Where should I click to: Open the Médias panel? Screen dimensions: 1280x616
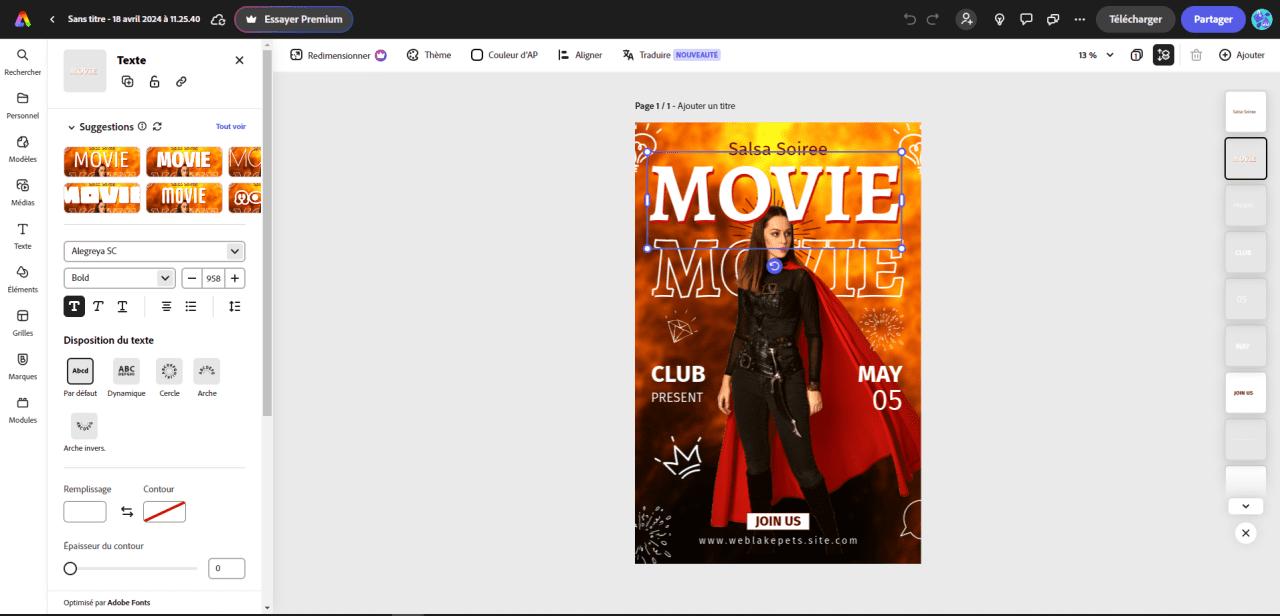22,192
